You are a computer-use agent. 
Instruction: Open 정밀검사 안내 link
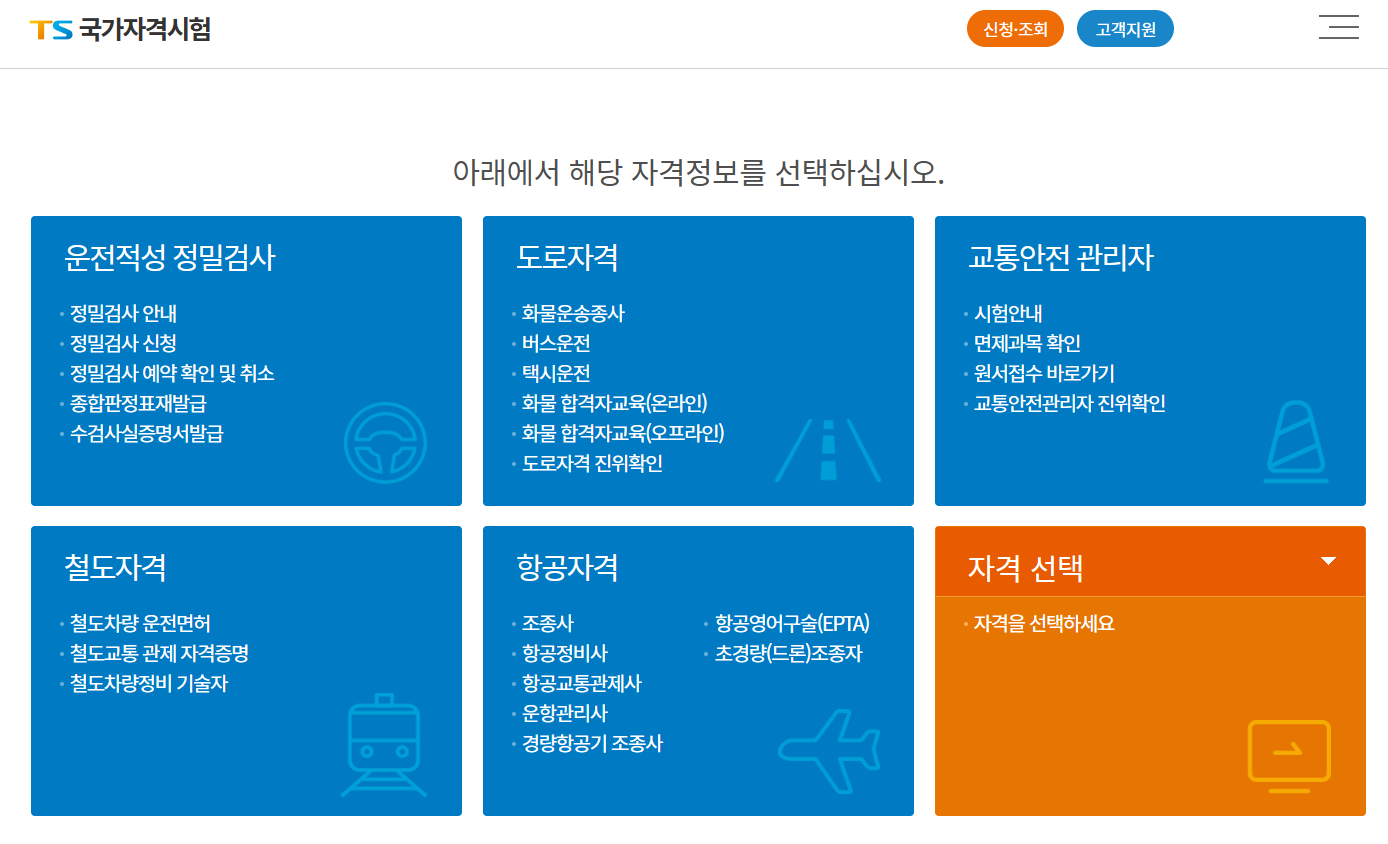123,314
